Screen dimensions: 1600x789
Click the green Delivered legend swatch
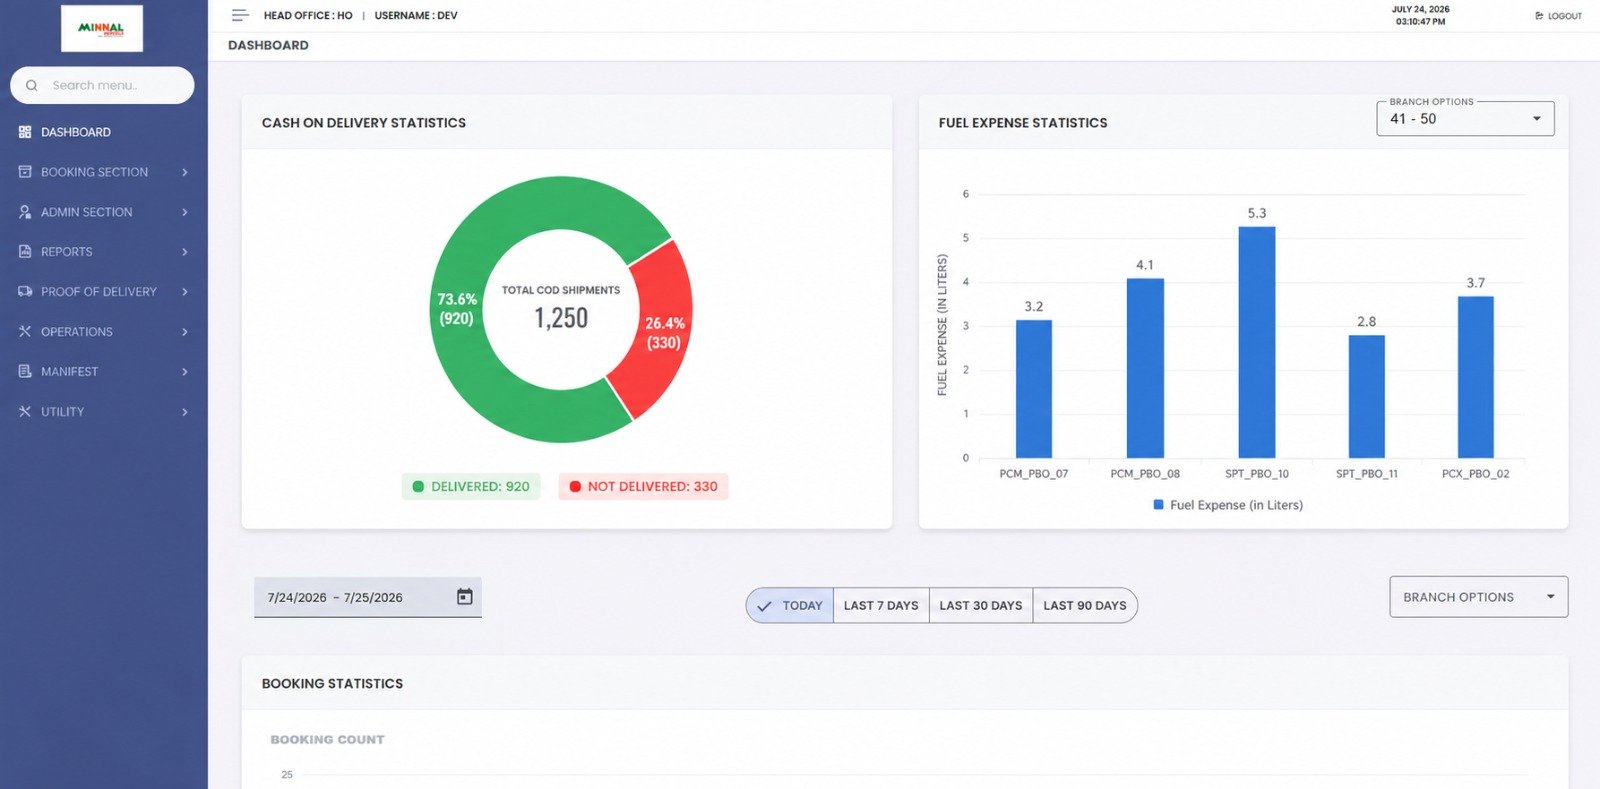(x=418, y=487)
